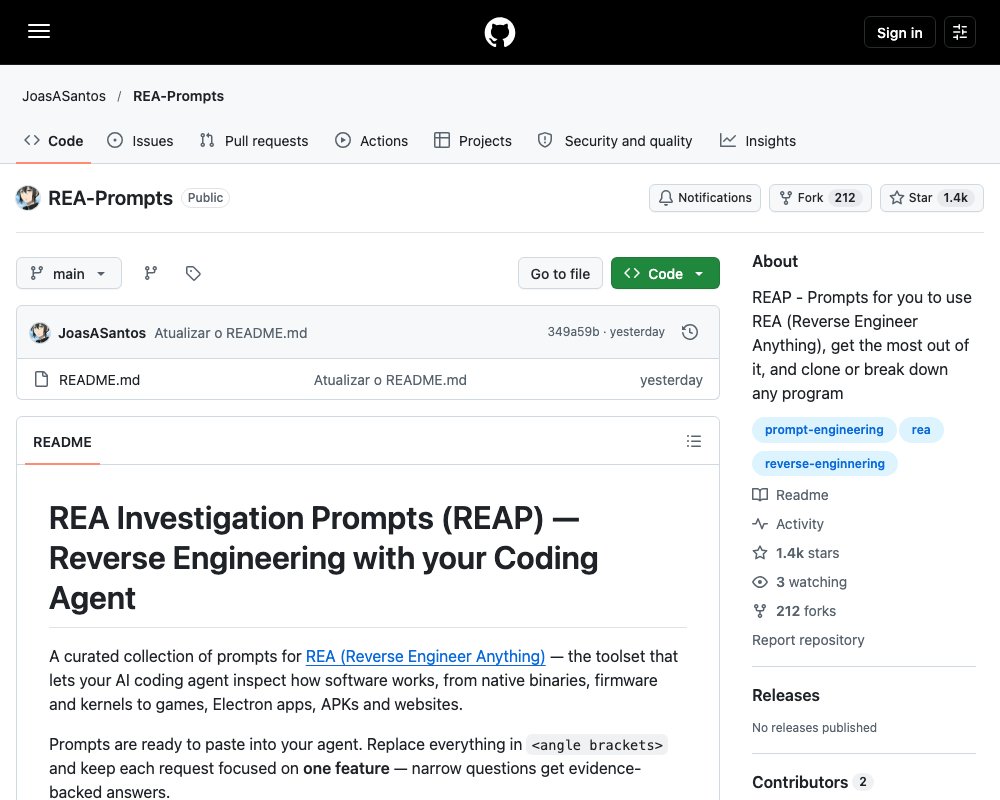Select the README tab header
Image resolution: width=1000 pixels, height=800 pixels.
click(62, 442)
